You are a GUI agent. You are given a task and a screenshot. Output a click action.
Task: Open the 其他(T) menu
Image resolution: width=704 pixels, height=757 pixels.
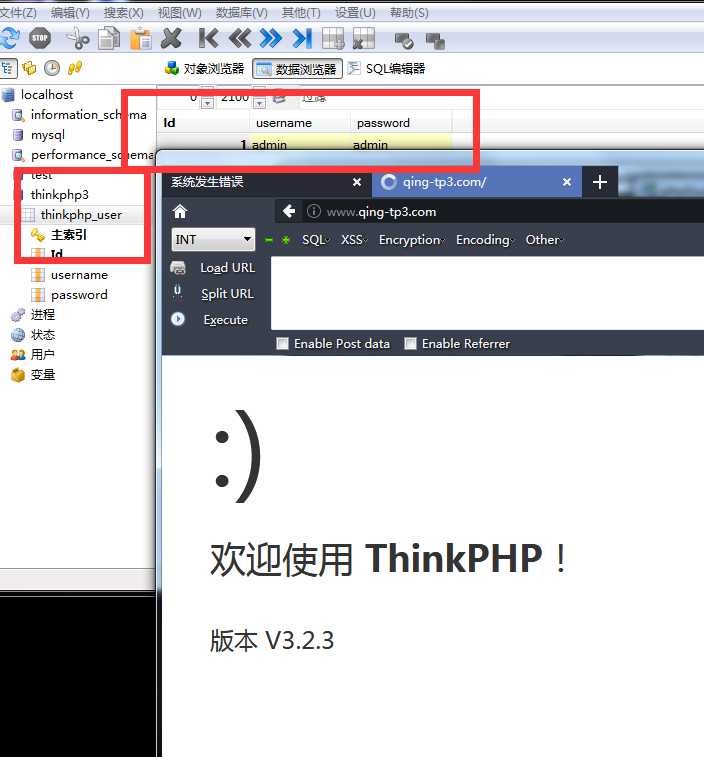pos(301,13)
